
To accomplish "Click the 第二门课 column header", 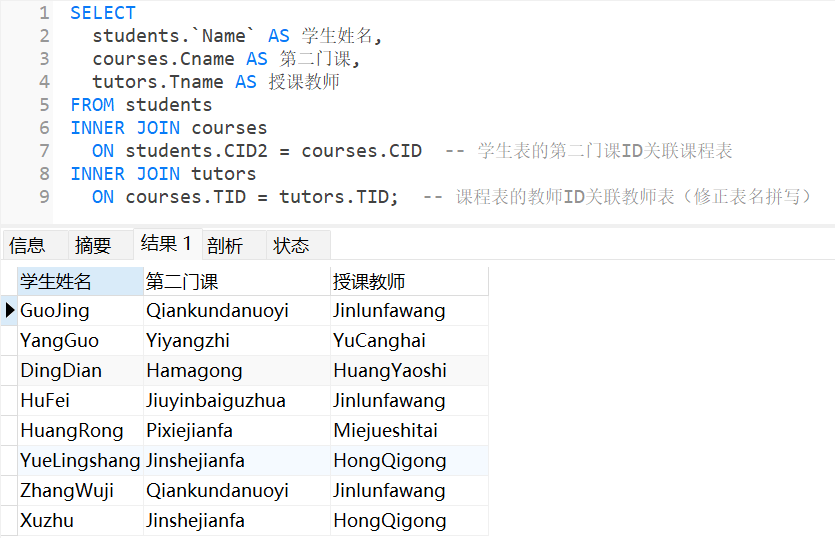I will (237, 281).
